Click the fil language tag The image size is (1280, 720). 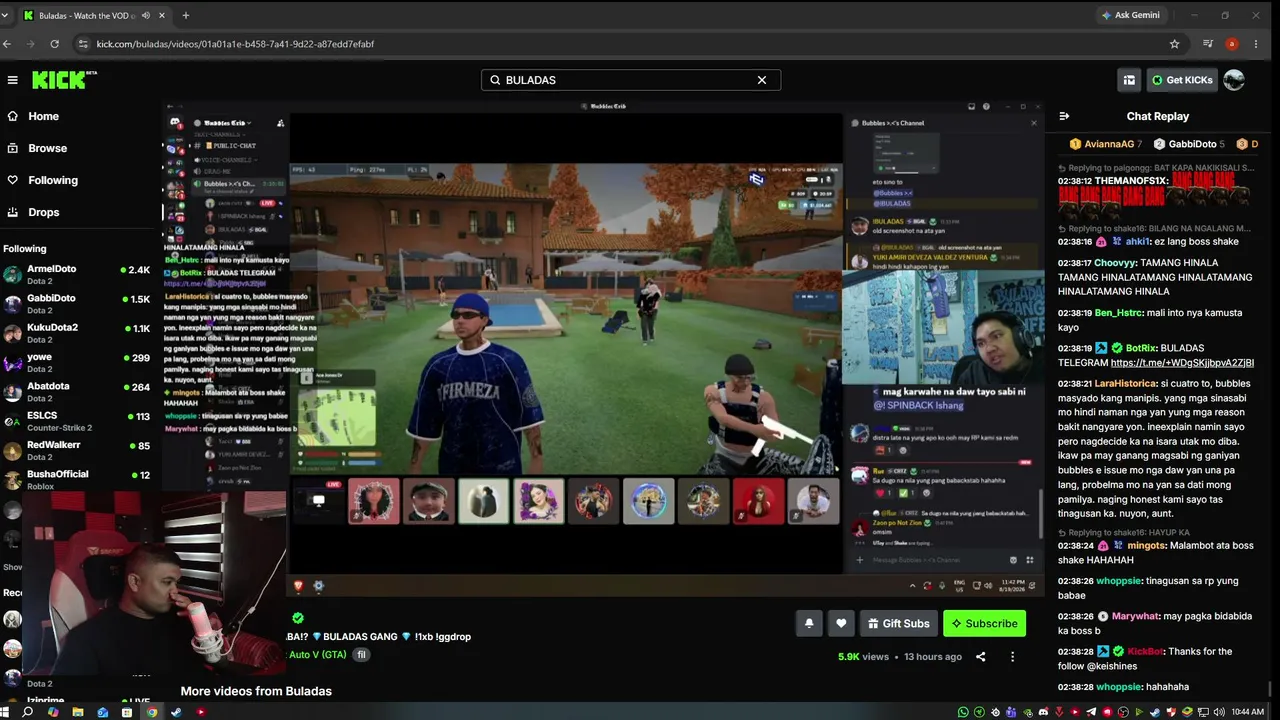point(362,655)
